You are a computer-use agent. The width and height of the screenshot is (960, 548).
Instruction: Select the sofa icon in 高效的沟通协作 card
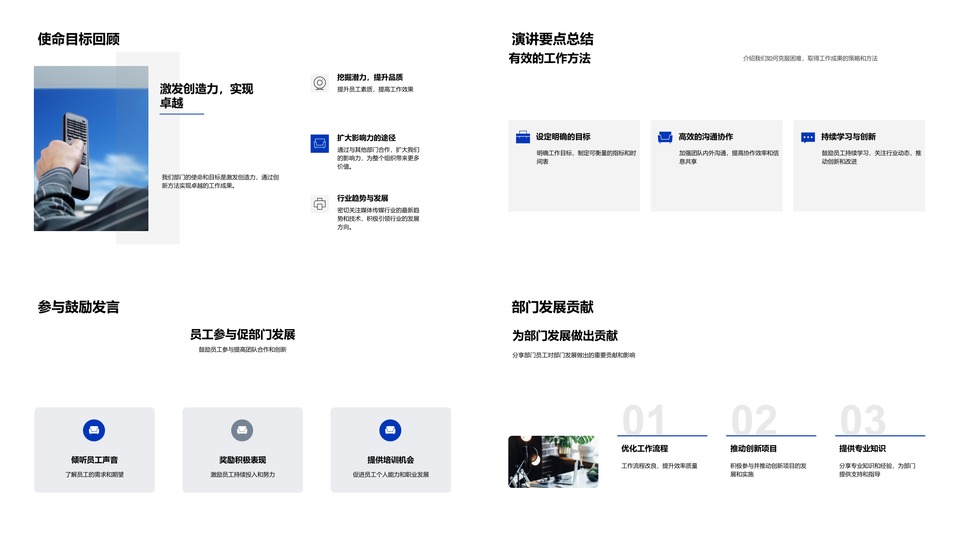coord(665,137)
